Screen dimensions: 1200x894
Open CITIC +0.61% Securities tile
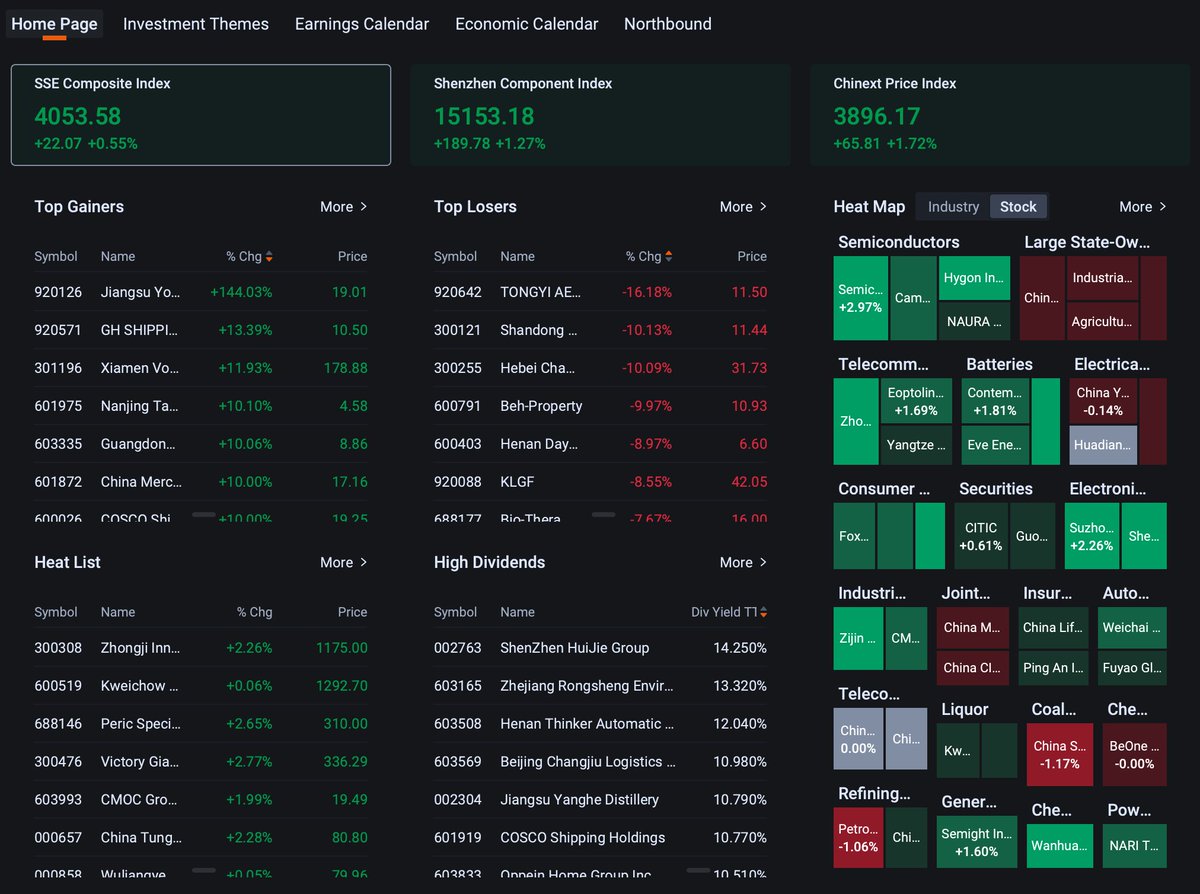point(981,536)
